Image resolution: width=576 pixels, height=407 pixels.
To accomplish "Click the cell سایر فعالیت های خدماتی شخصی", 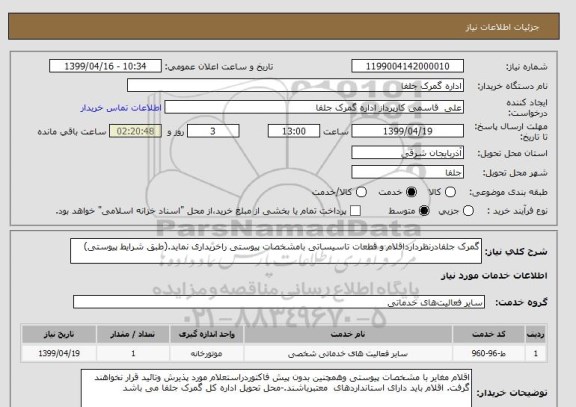I will pyautogui.click(x=348, y=353).
